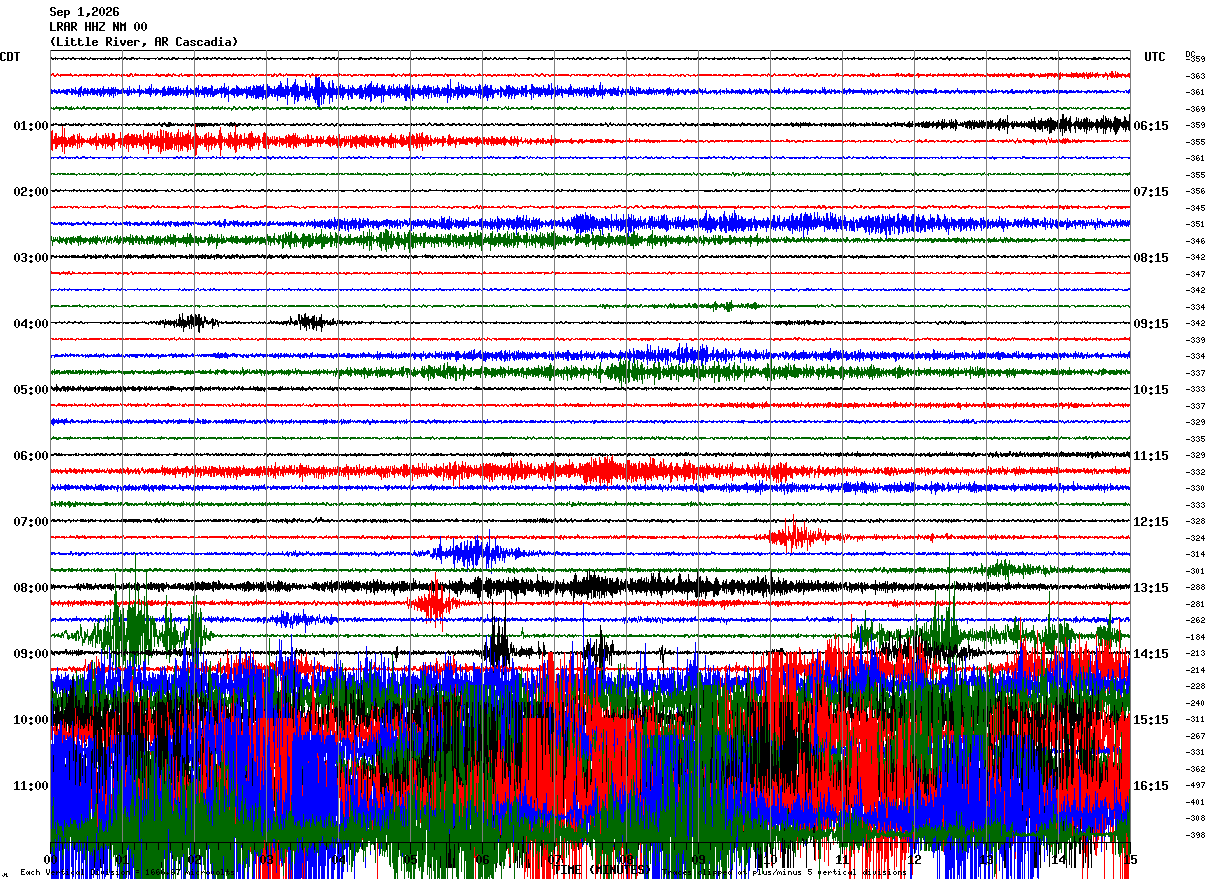Click the 06:15 UTC time label
This screenshot has height=886, width=1210.
(1151, 126)
